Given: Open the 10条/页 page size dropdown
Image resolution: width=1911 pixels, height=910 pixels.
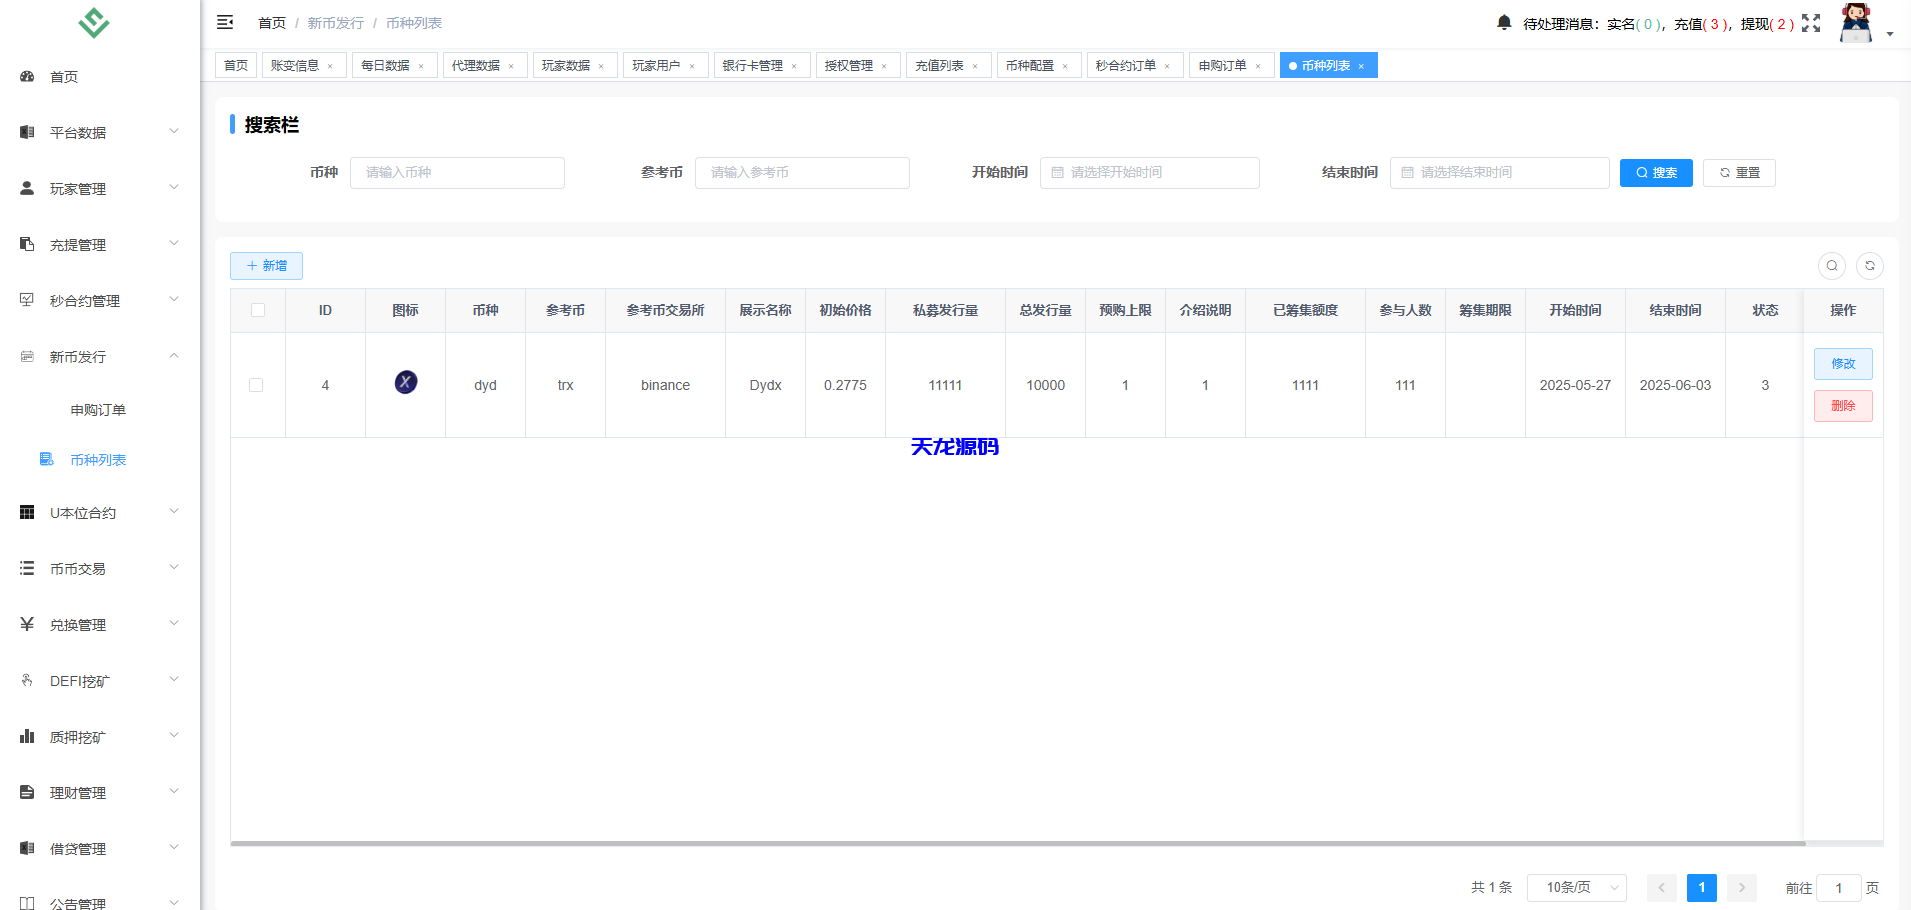Looking at the screenshot, I should [1576, 887].
